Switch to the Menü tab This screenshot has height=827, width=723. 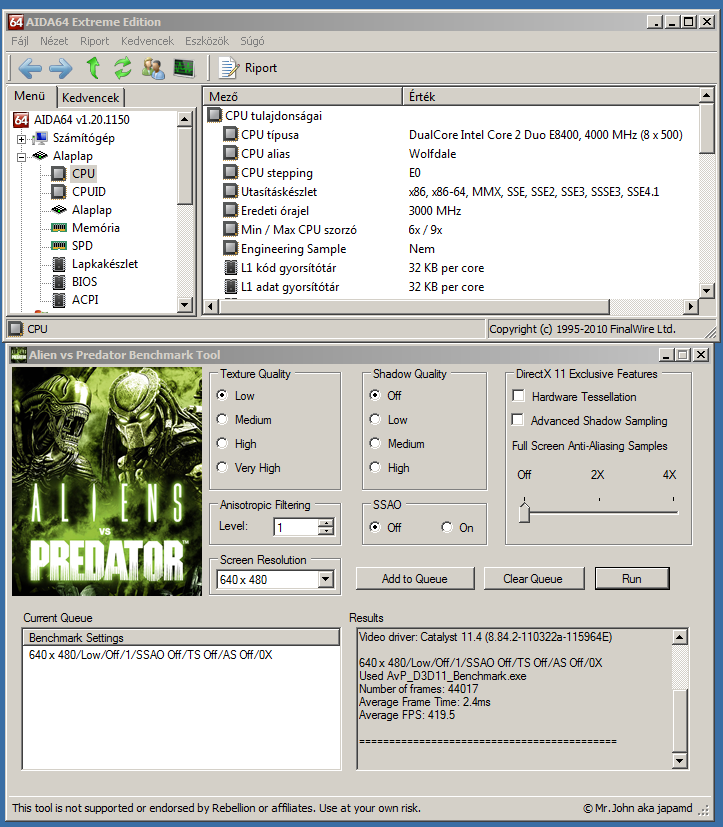pyautogui.click(x=30, y=96)
